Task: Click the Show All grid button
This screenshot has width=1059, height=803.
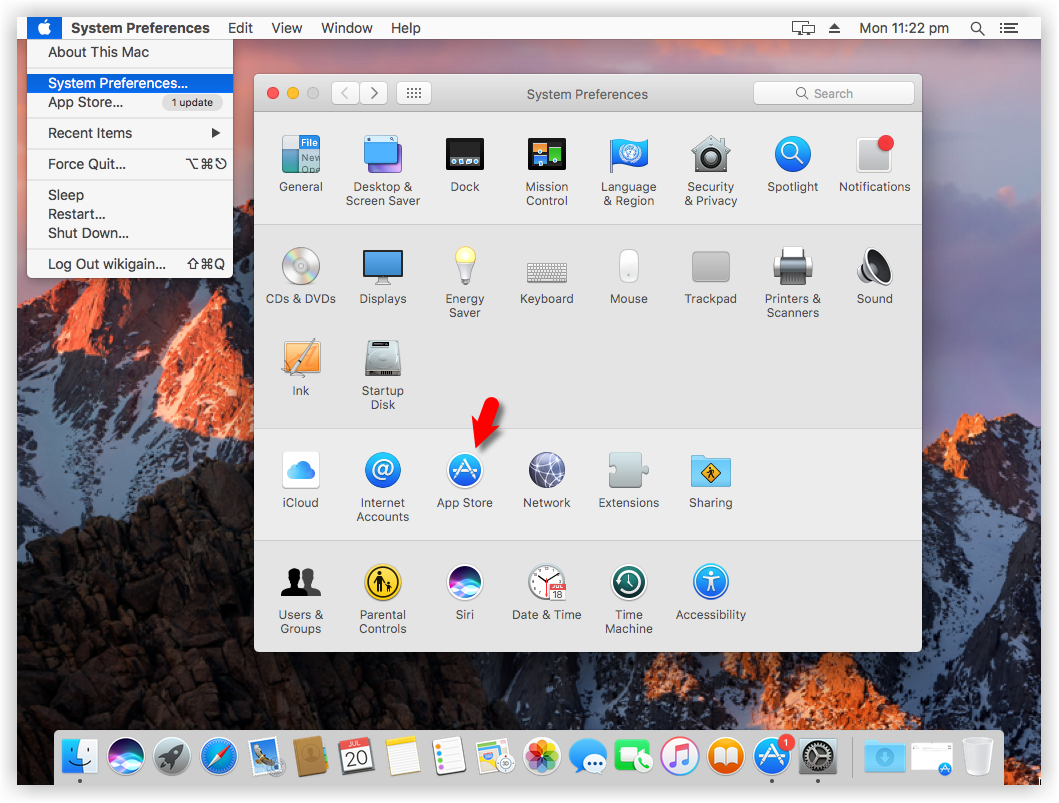Action: pos(414,93)
